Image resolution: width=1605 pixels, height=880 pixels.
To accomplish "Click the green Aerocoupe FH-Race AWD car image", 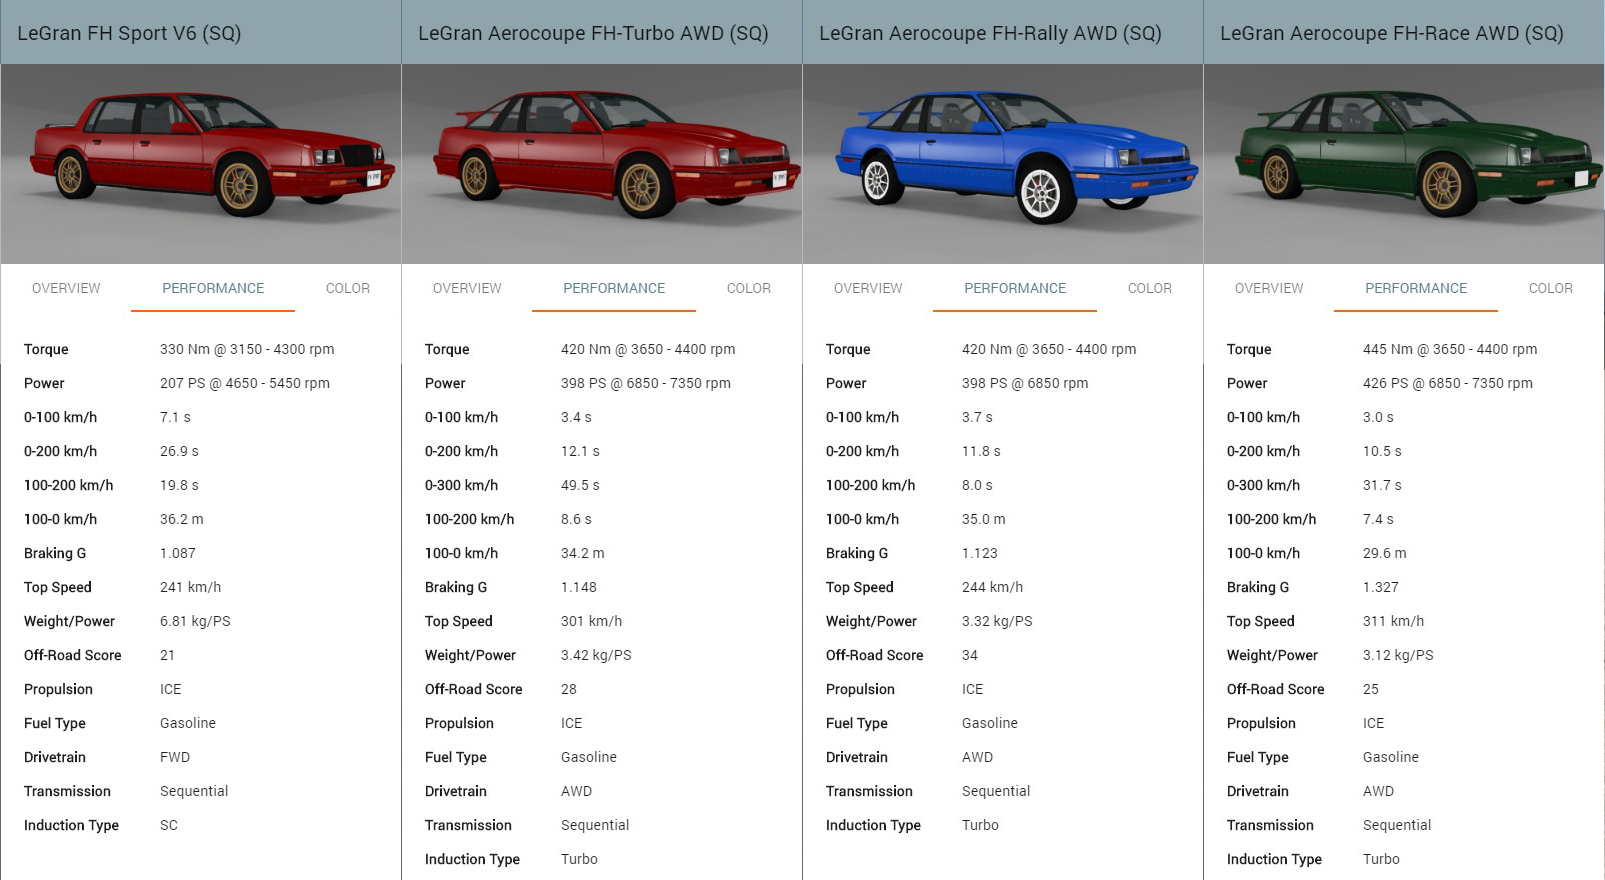I will point(1404,164).
